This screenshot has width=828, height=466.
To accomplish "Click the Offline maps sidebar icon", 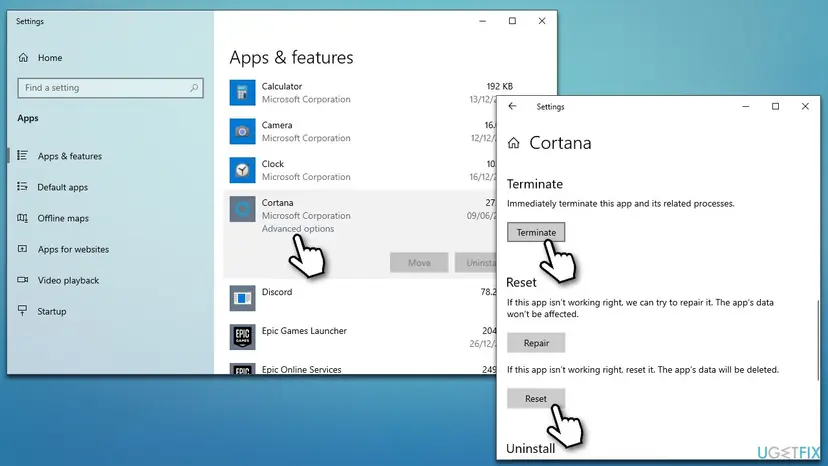I will pos(22,218).
